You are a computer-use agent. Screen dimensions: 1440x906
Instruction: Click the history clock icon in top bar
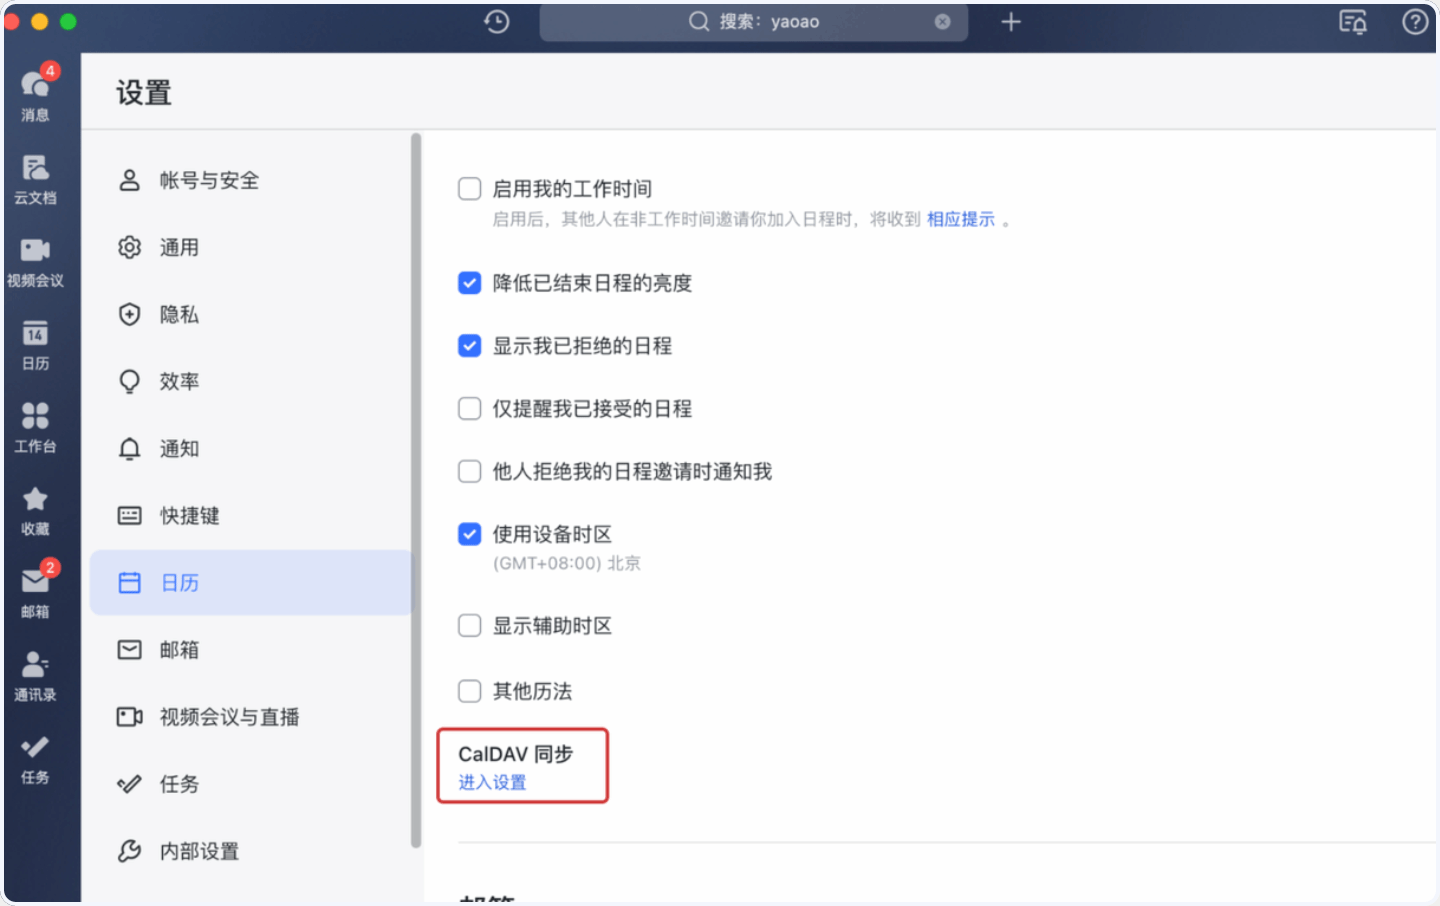point(496,21)
